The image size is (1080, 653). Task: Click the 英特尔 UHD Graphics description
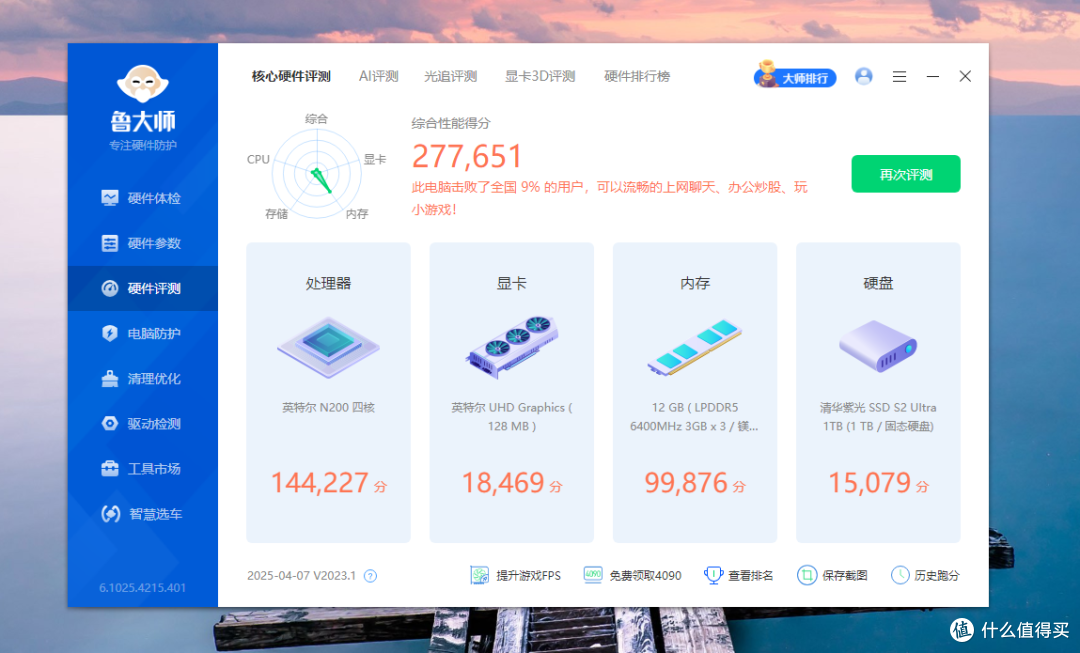click(512, 417)
